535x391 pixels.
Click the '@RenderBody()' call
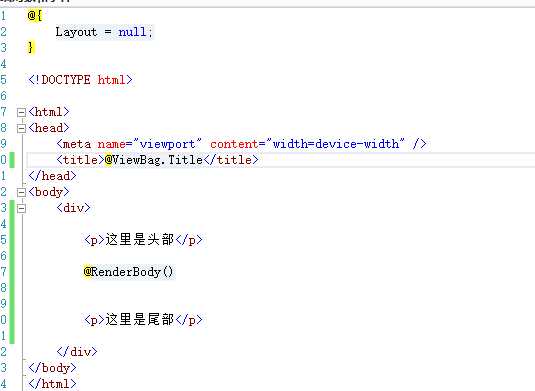pos(129,272)
